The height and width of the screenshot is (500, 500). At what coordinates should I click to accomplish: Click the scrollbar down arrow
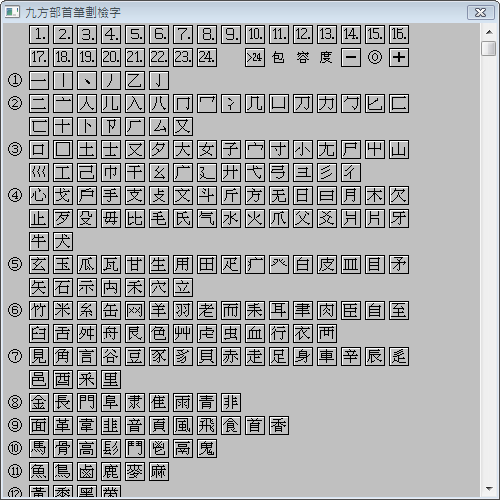(x=489, y=489)
